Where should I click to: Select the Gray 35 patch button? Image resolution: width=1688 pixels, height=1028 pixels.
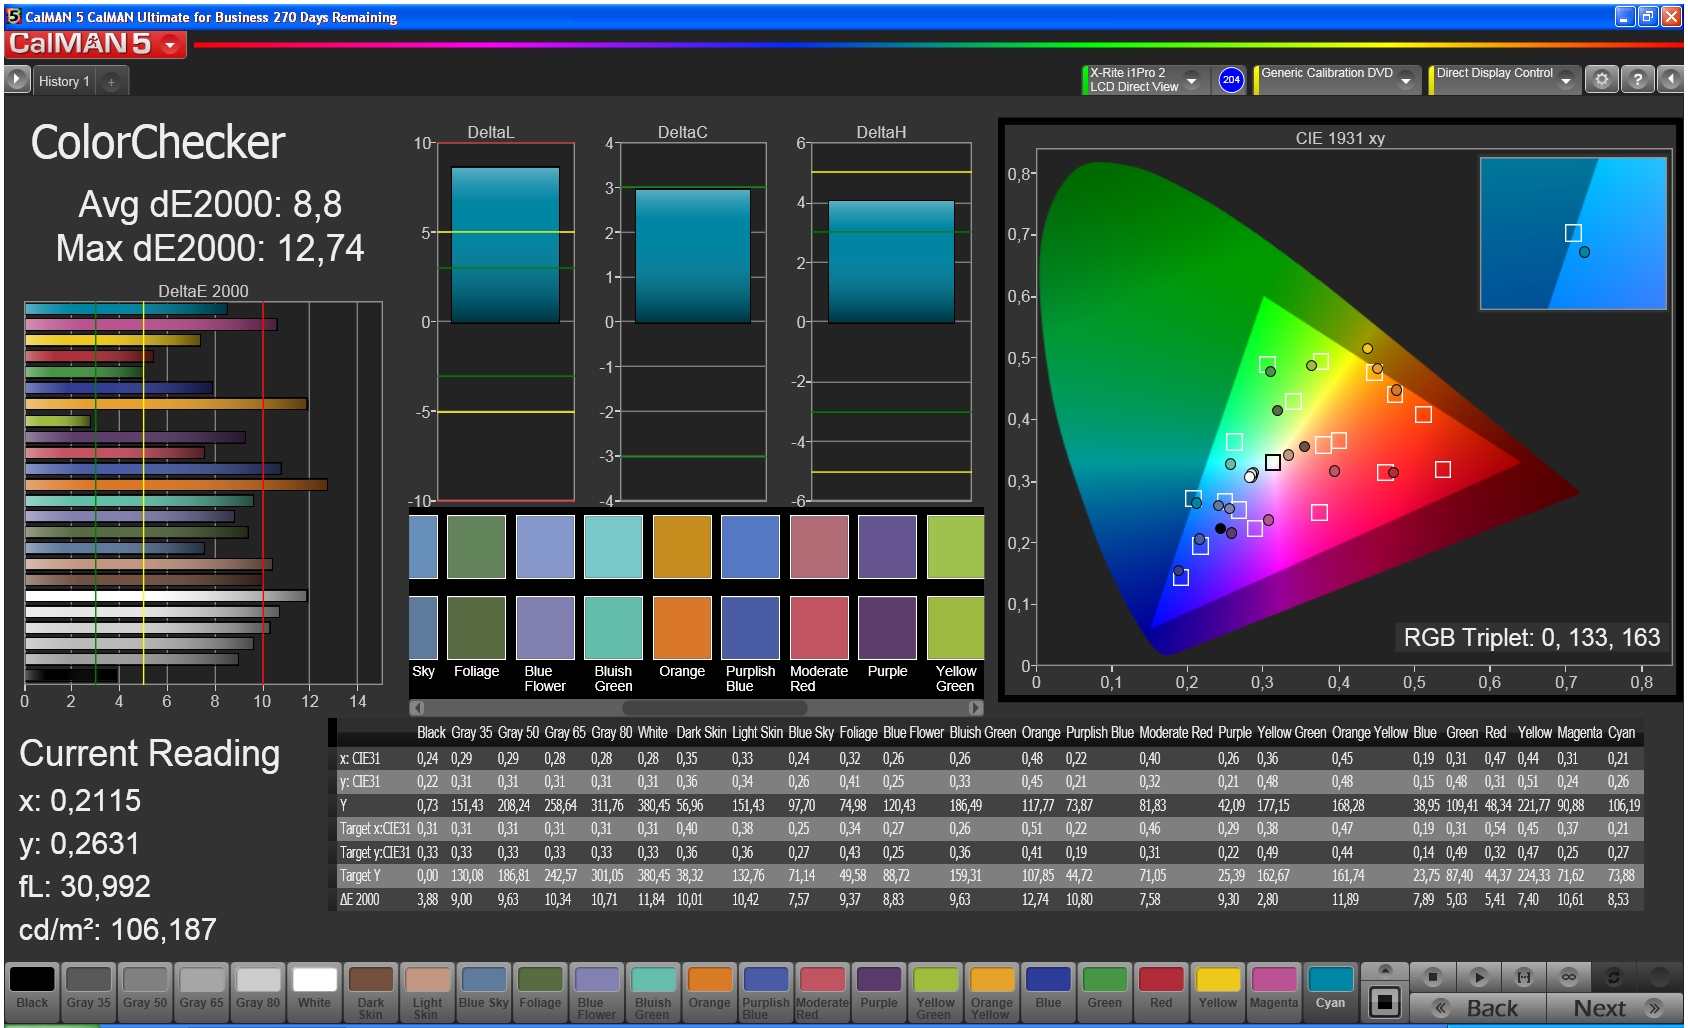click(x=88, y=992)
